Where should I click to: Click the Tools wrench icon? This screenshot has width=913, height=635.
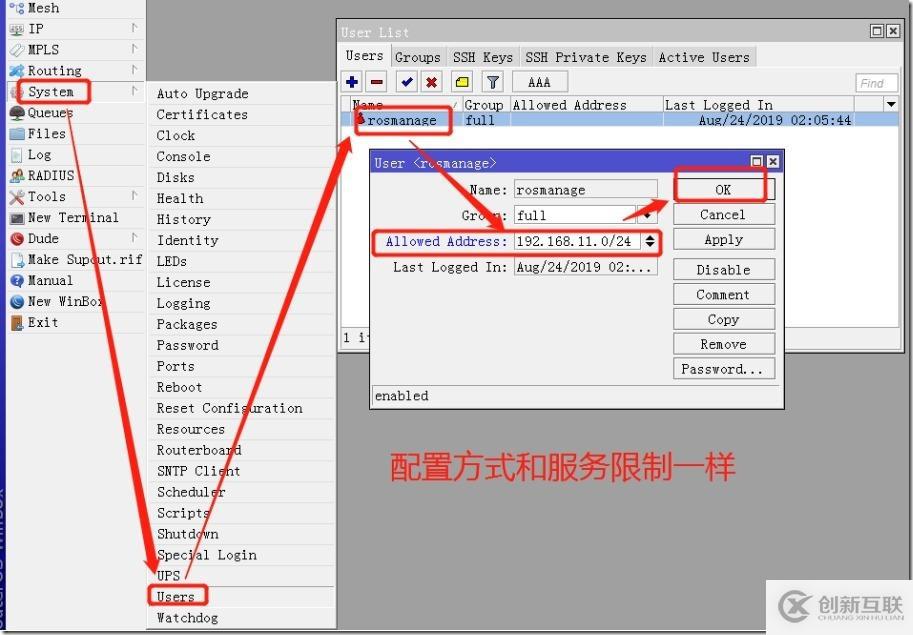click(16, 196)
